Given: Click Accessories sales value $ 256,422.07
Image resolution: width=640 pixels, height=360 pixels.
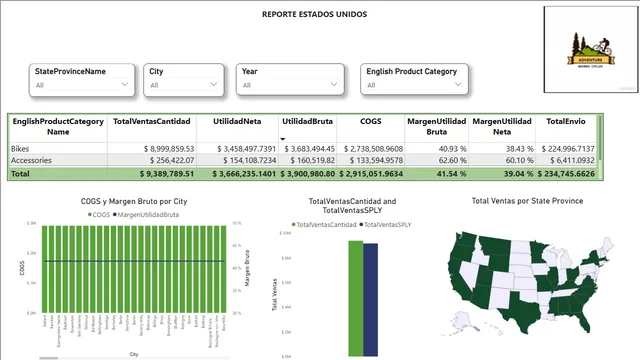Looking at the screenshot, I should point(172,160).
